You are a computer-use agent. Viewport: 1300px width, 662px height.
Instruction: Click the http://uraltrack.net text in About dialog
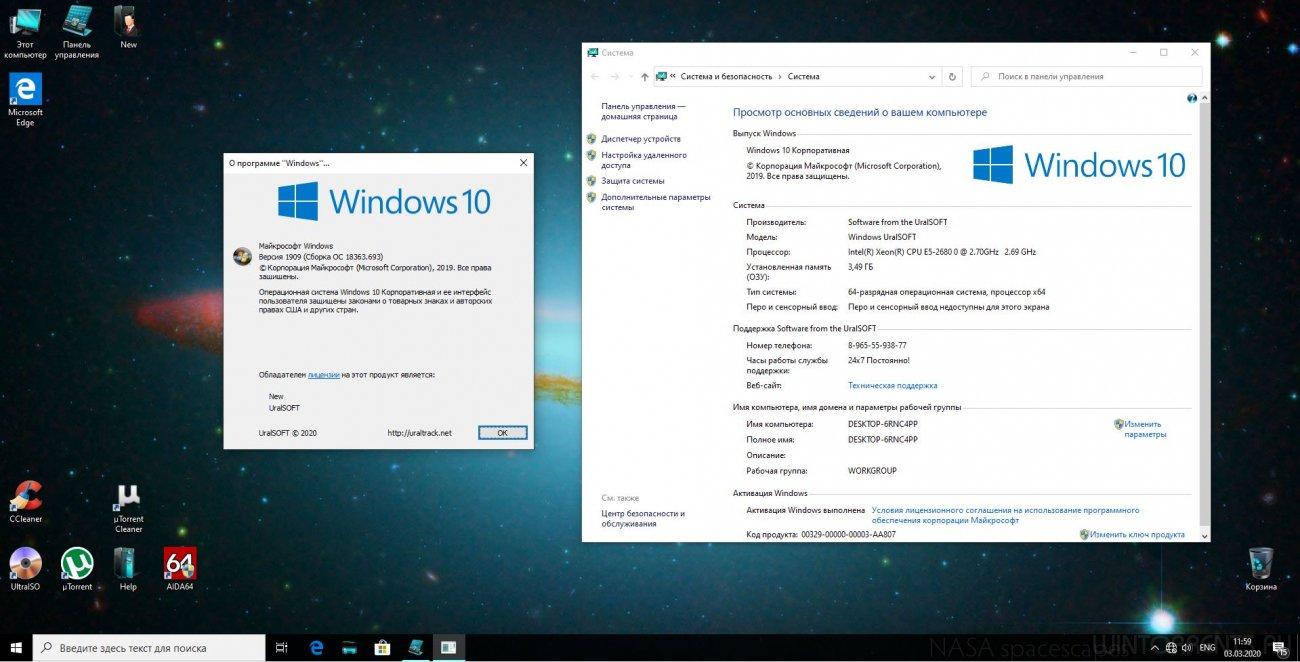pos(420,433)
